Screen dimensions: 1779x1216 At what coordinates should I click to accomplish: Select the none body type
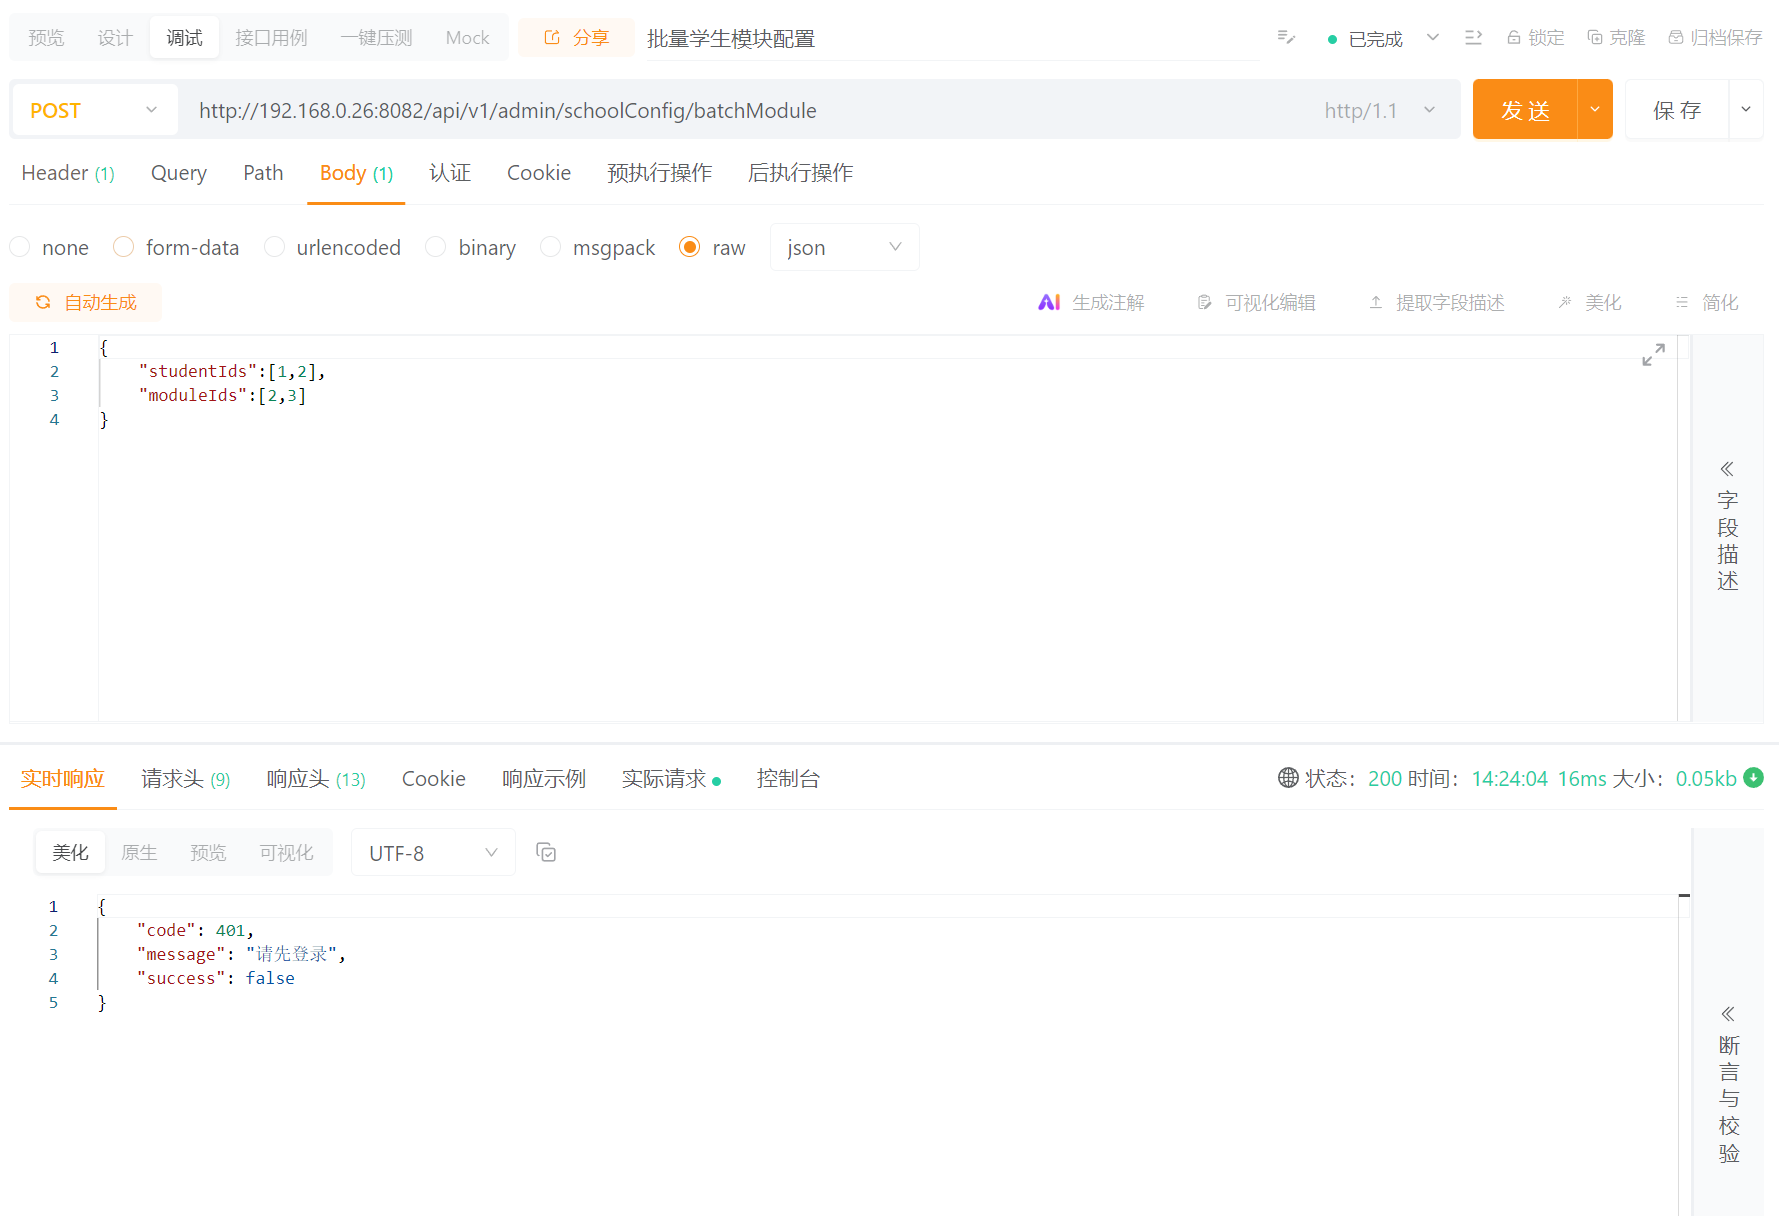click(x=20, y=246)
